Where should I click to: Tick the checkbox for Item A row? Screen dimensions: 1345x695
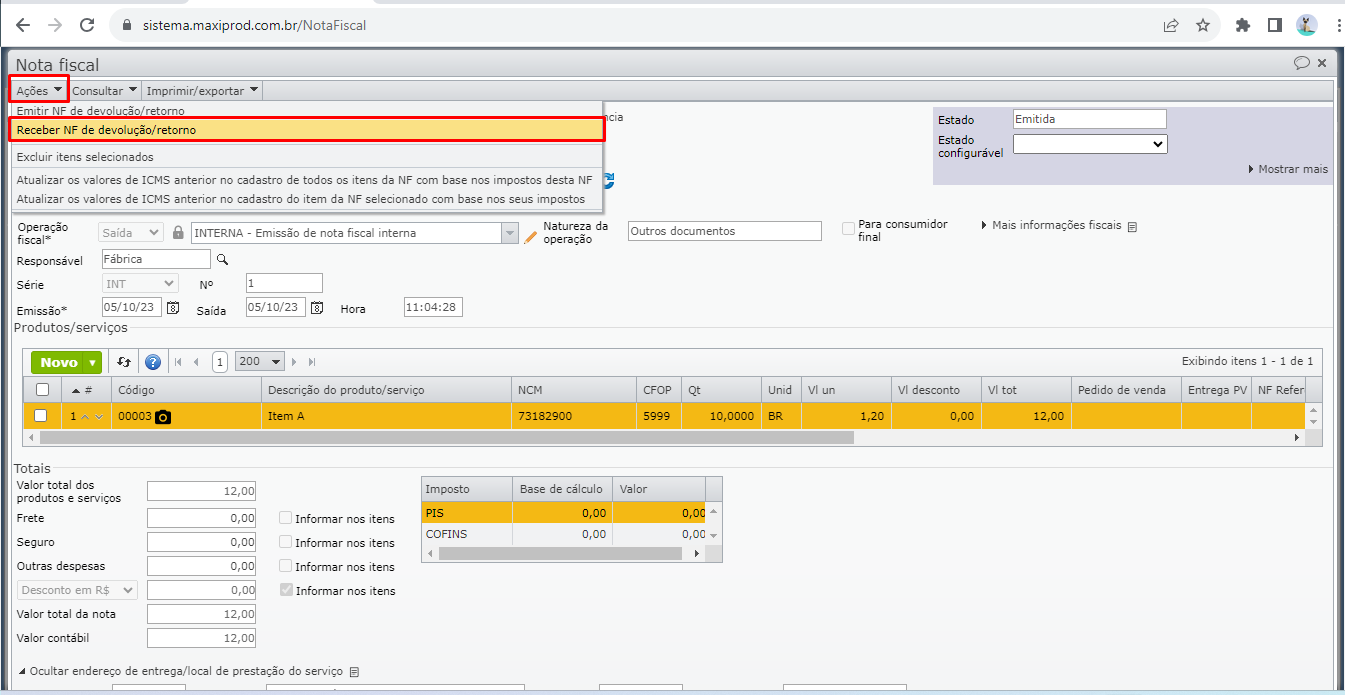41,415
